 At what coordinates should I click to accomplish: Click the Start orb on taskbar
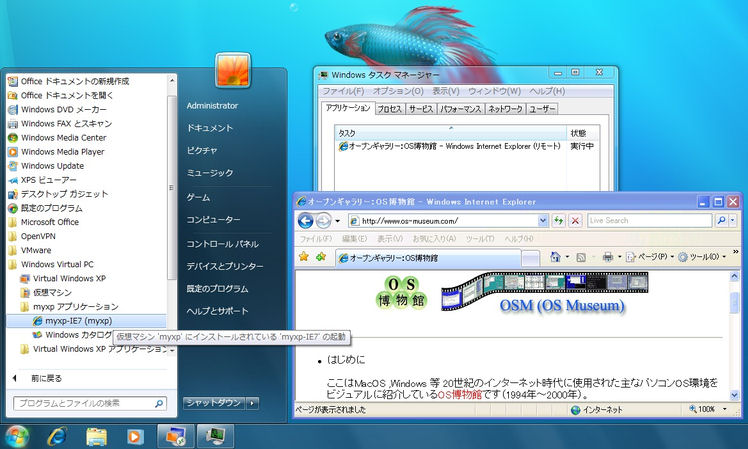point(17,436)
